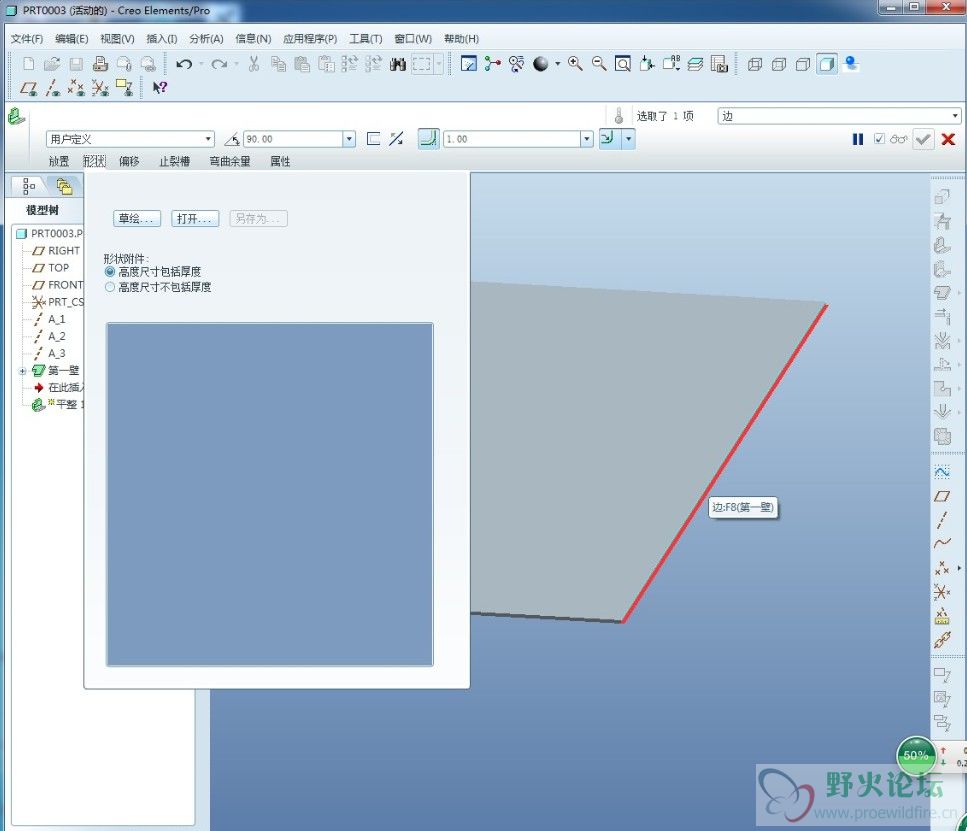This screenshot has width=967, height=831.
Task: Switch to the 放置 tab
Action: coord(59,162)
